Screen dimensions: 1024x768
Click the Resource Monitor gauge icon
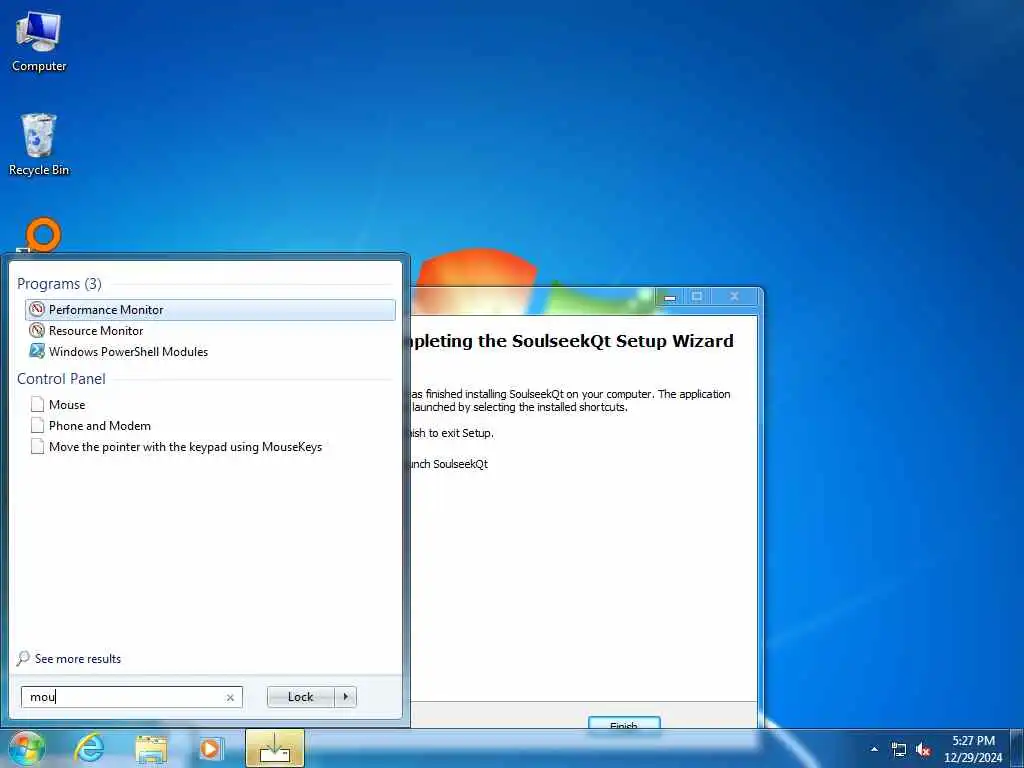tap(37, 330)
